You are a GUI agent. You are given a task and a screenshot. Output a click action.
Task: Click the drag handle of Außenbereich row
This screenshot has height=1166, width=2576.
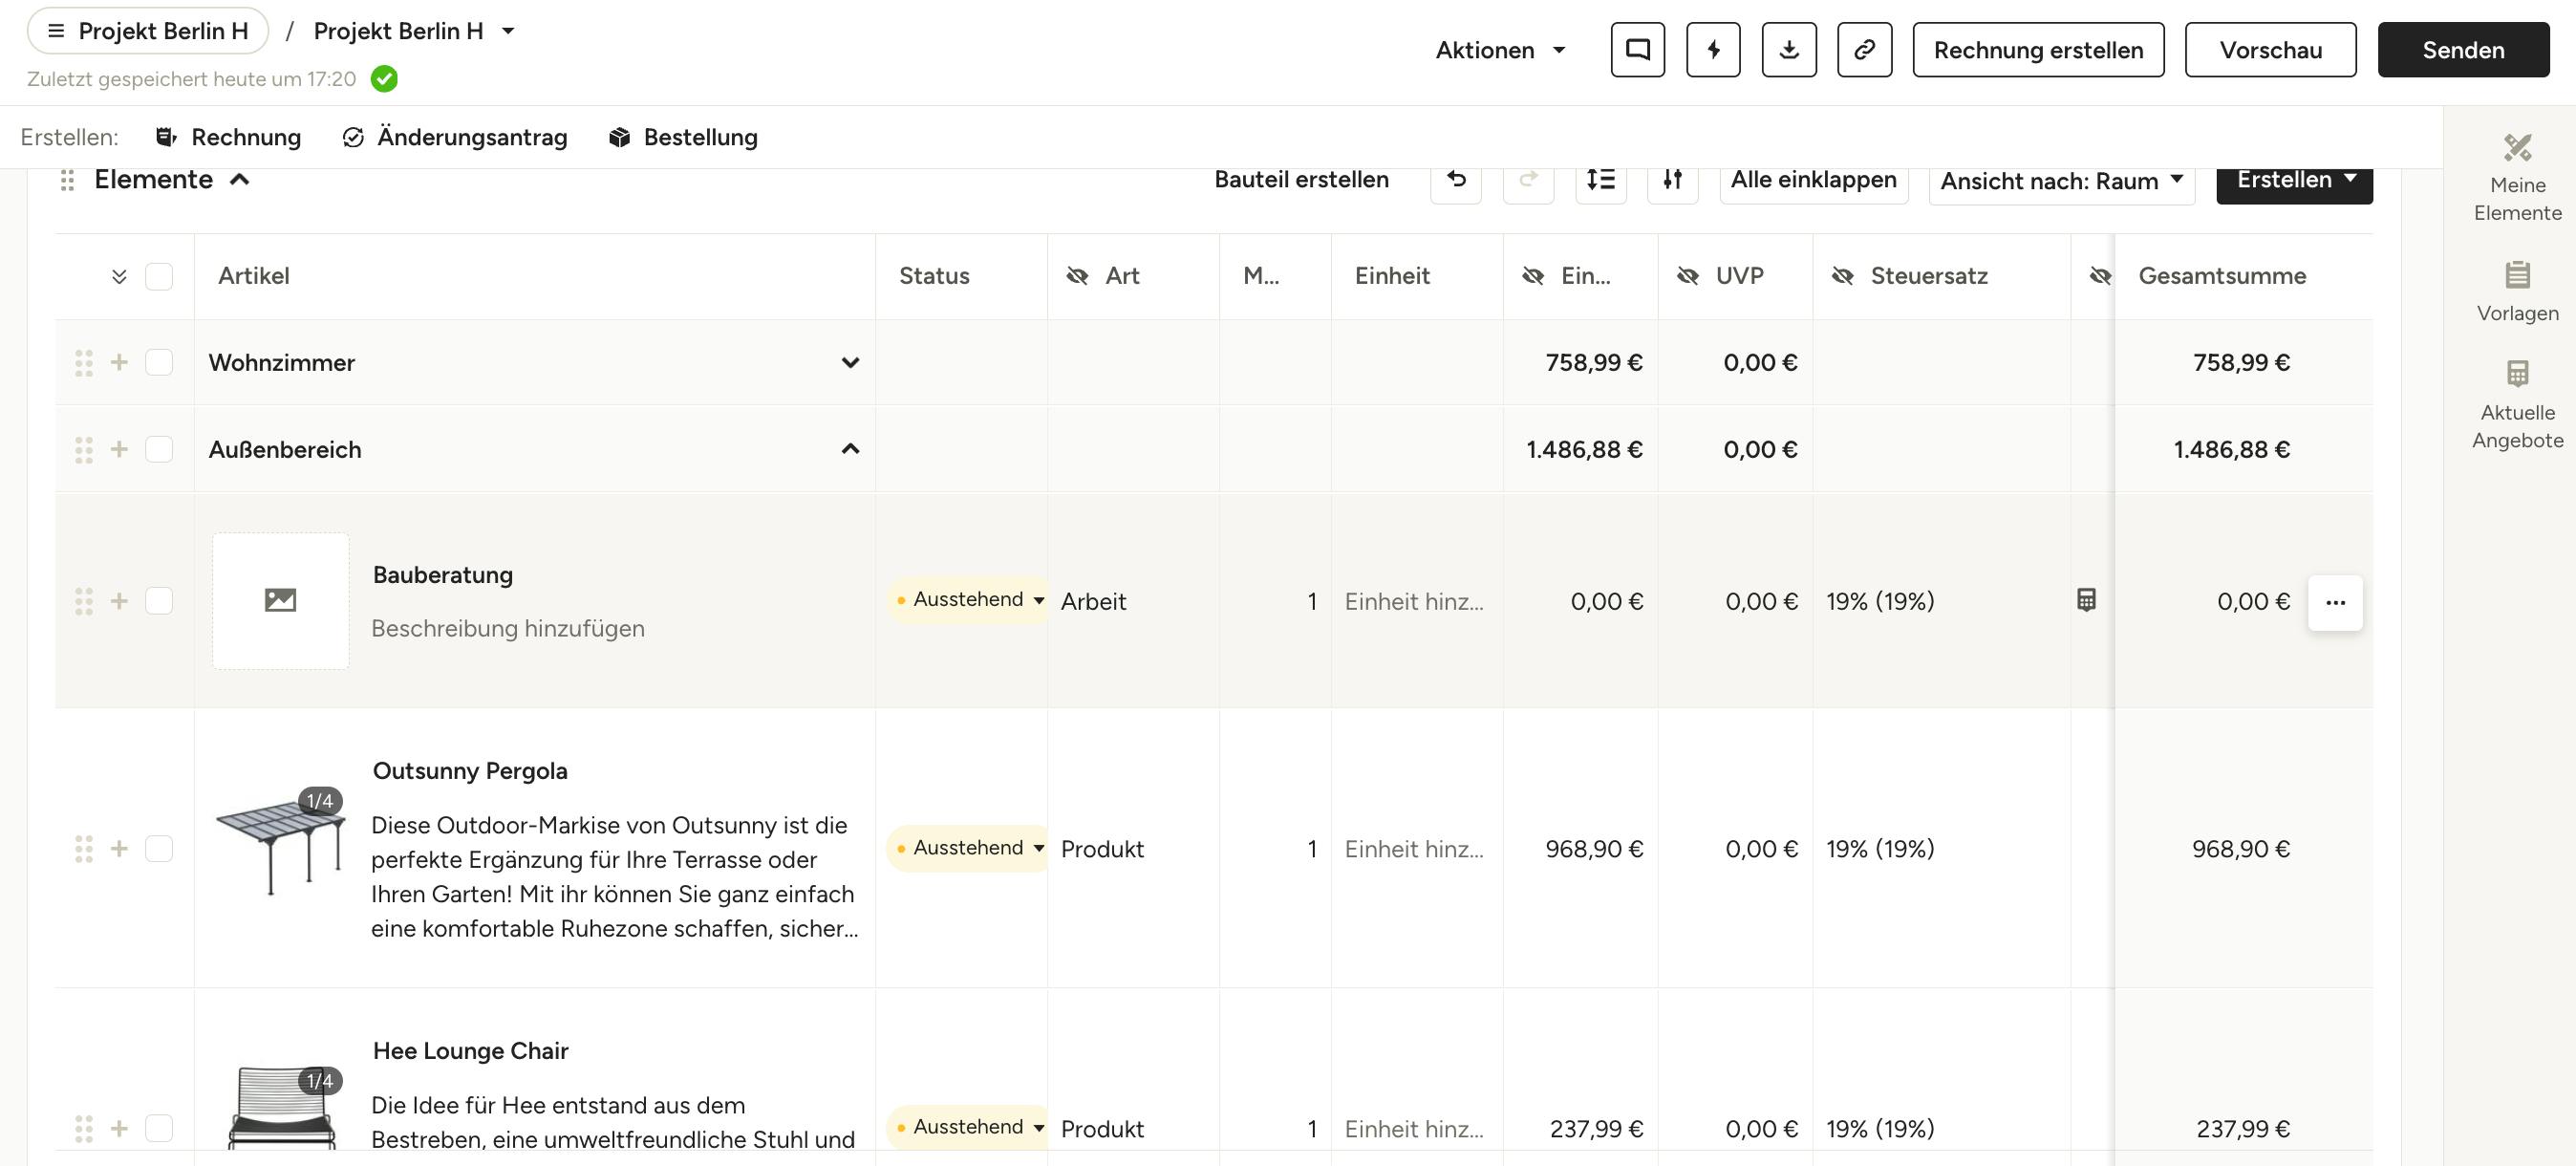(84, 450)
